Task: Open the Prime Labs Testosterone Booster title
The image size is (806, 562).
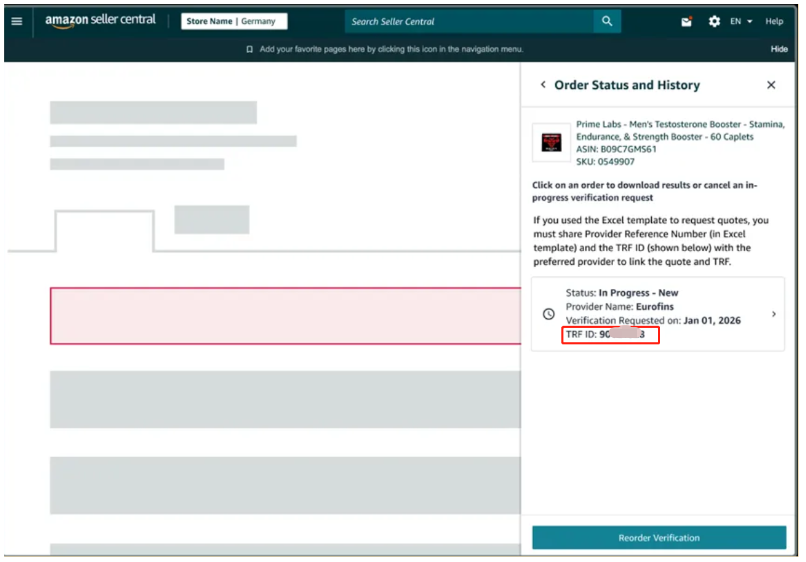Action: (x=680, y=131)
